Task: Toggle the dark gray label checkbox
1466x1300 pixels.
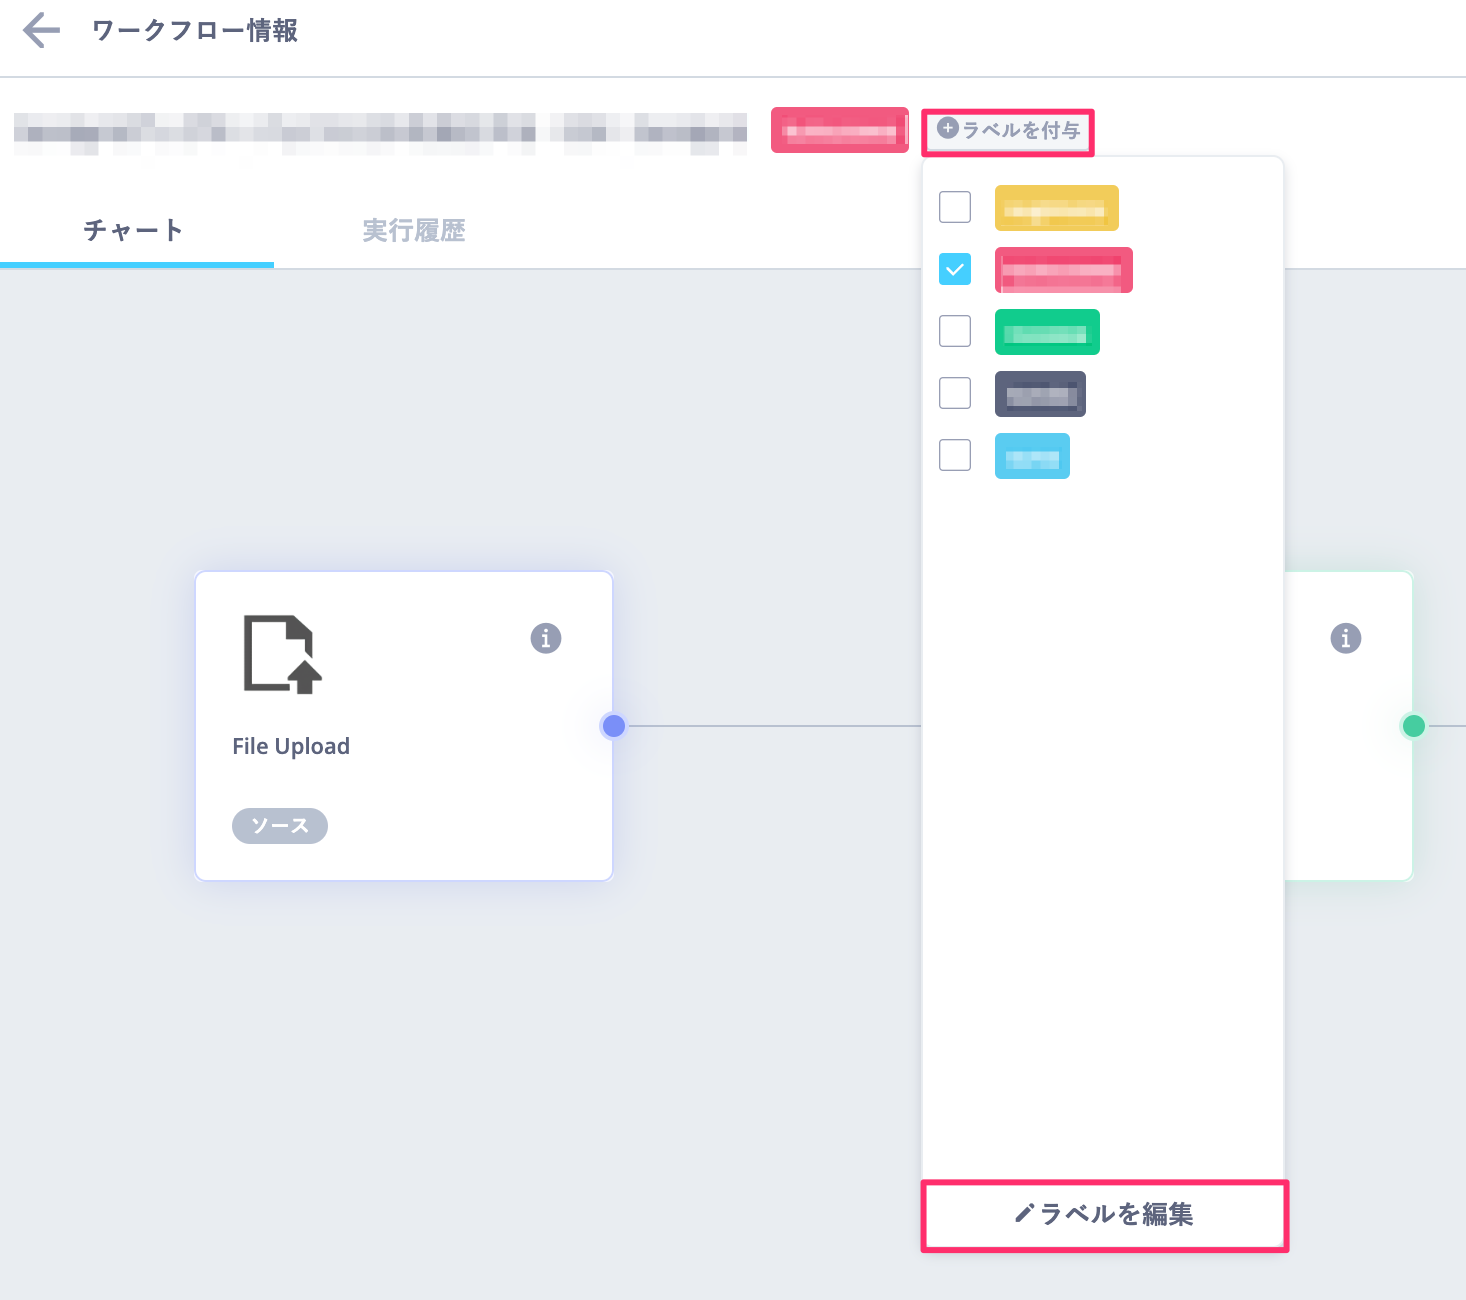Action: click(955, 393)
